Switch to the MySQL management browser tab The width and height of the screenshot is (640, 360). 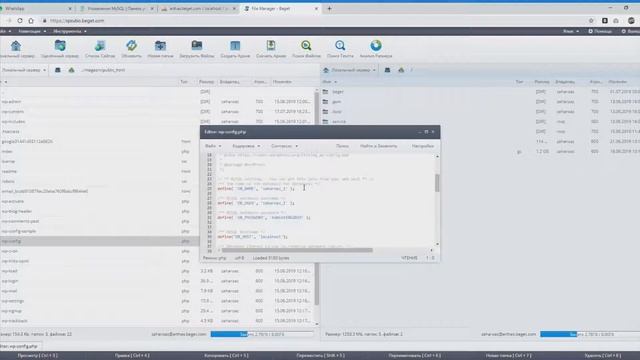coord(116,9)
